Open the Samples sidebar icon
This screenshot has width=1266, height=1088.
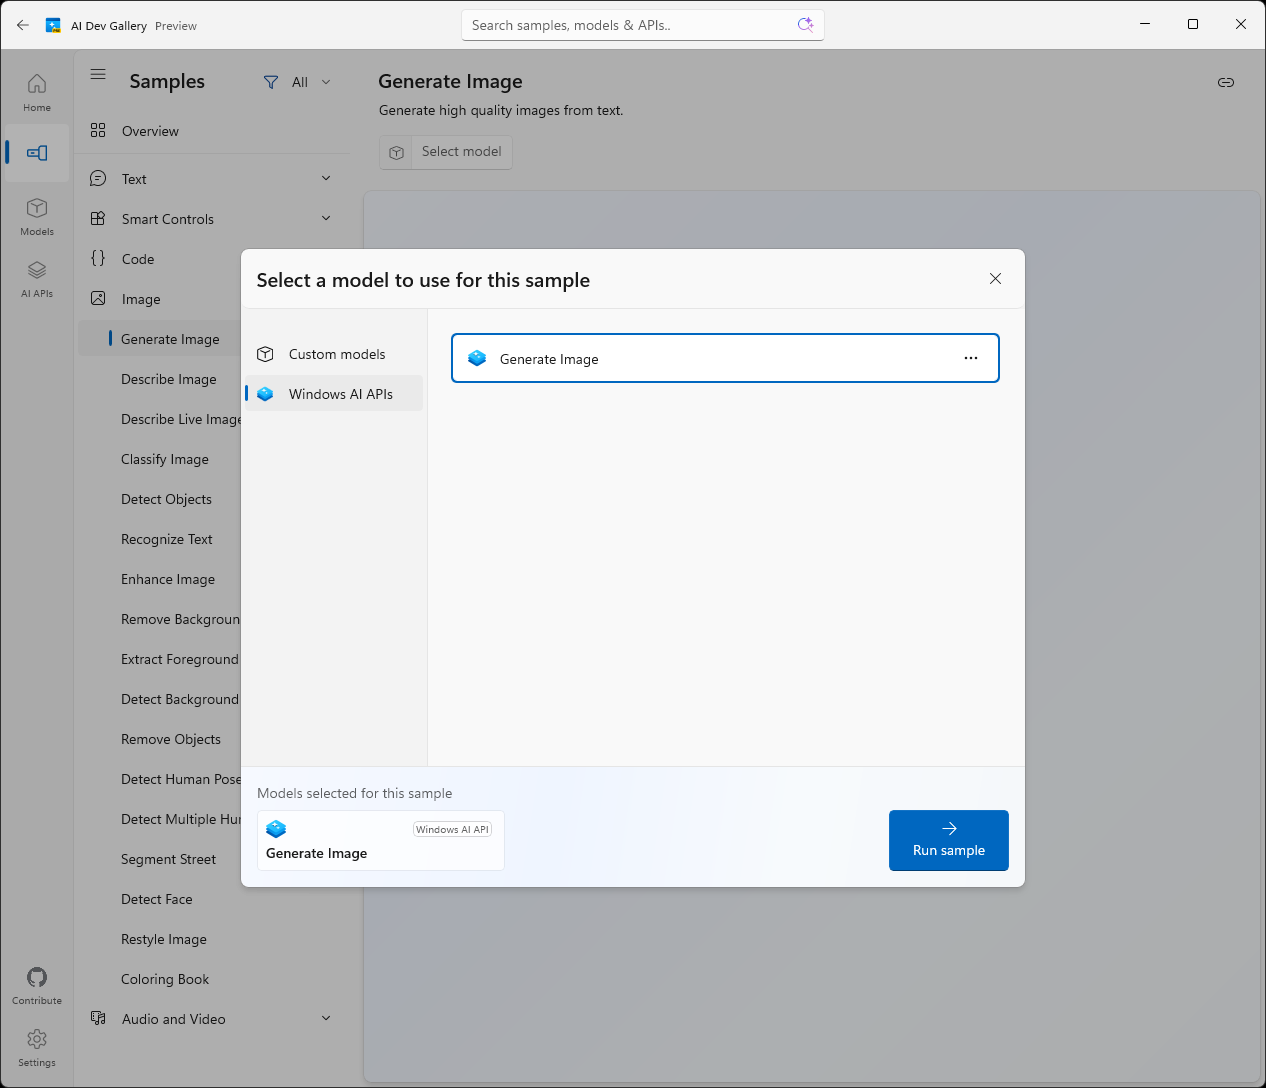pyautogui.click(x=37, y=153)
